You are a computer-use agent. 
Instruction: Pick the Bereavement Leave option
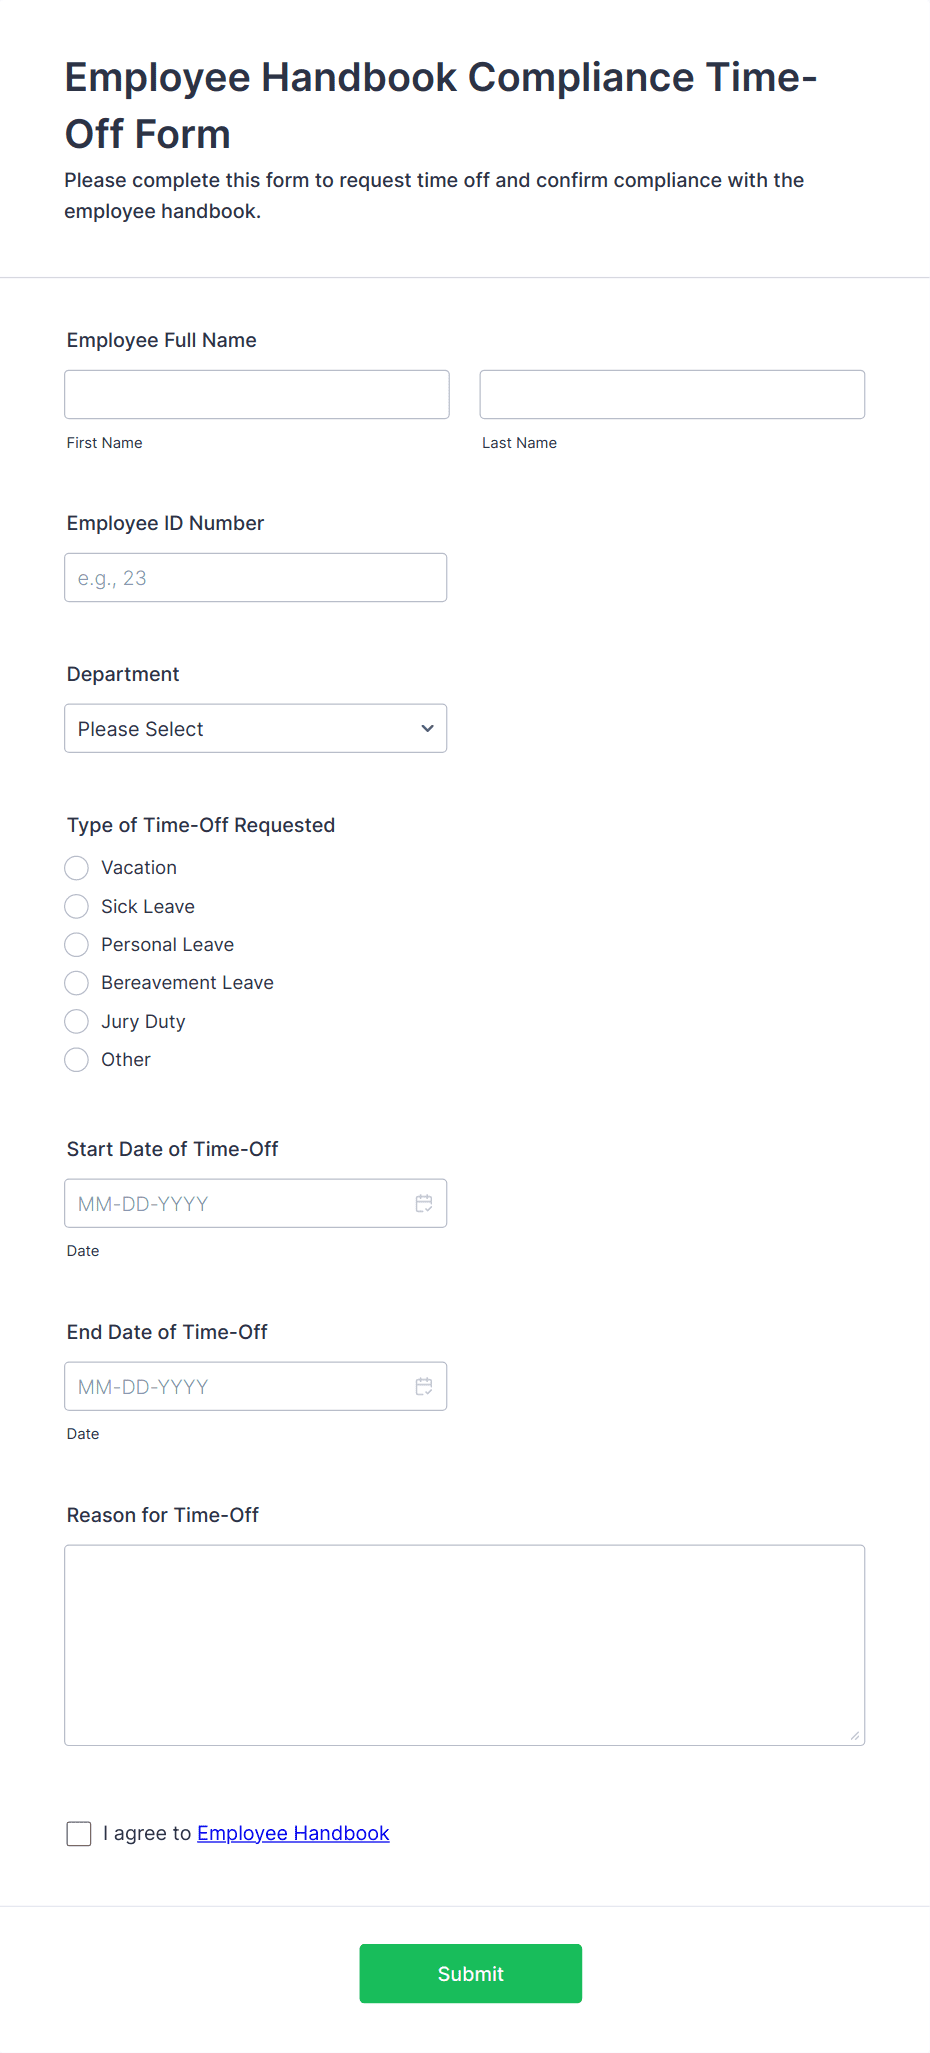[x=77, y=983]
